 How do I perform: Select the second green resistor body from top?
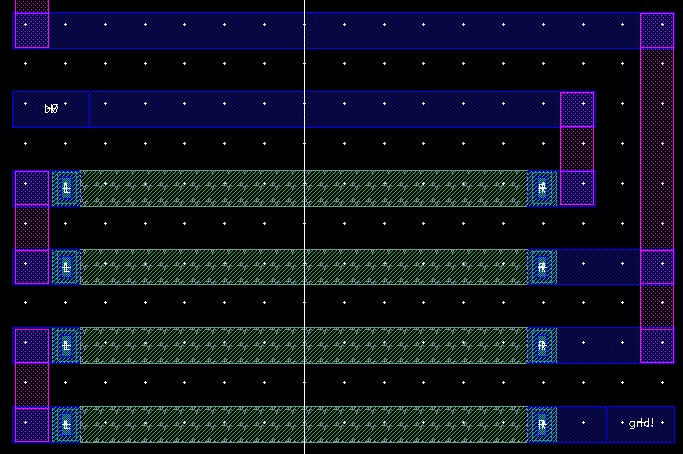304,267
